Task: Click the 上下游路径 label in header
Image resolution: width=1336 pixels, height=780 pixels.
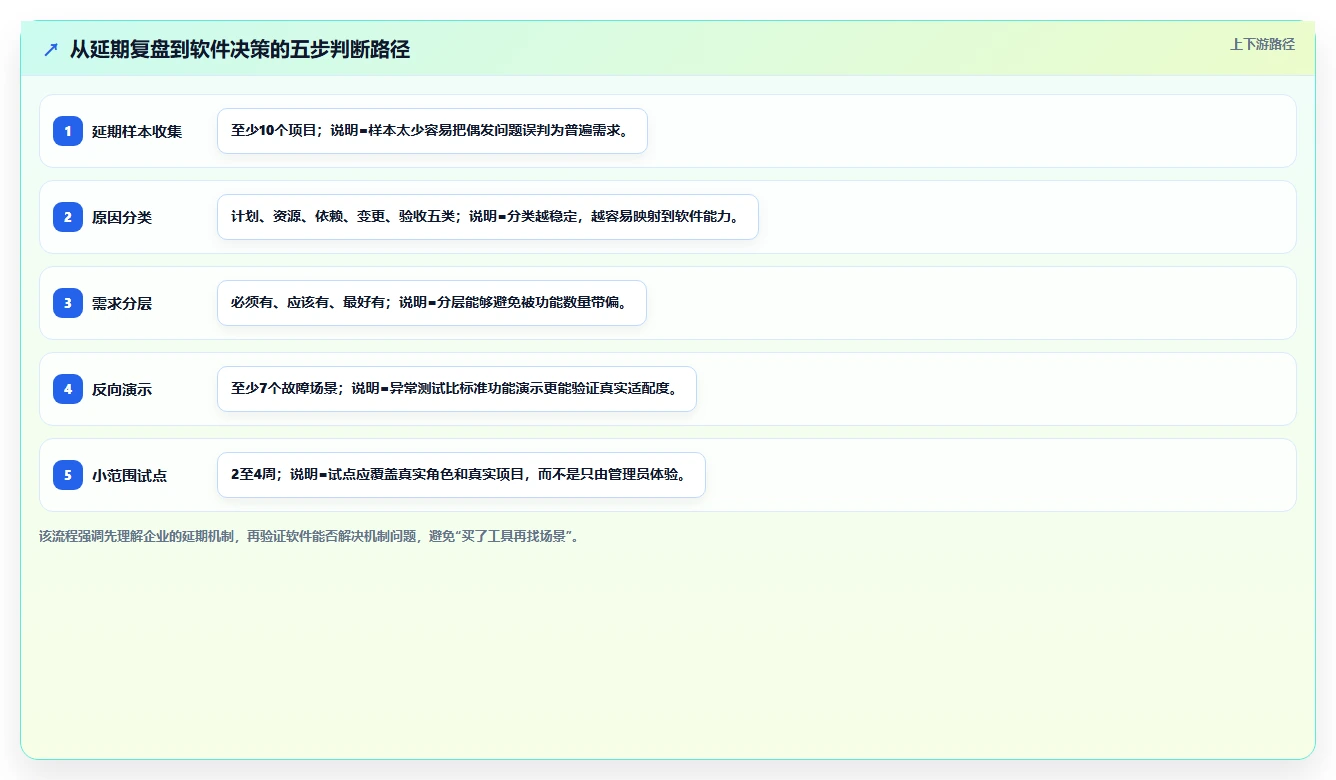Action: point(1262,44)
